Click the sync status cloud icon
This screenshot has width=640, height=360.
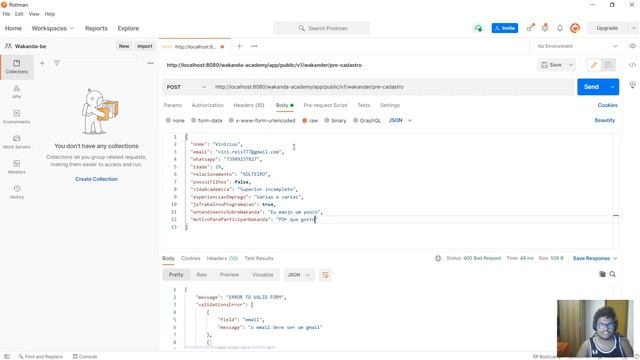[478, 28]
